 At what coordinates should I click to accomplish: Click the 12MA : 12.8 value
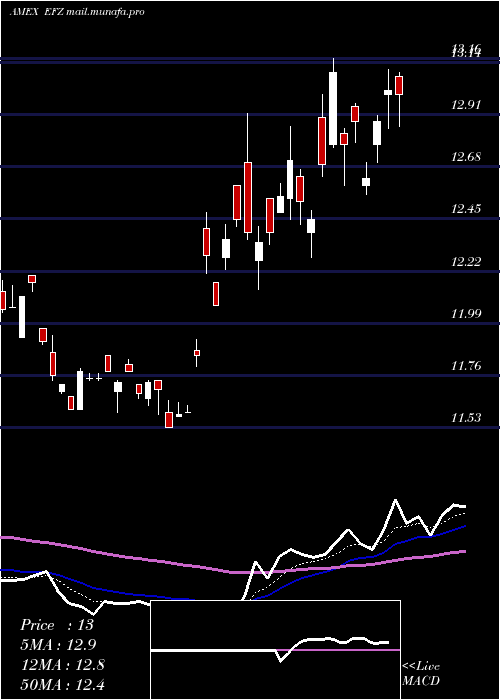click(x=63, y=665)
